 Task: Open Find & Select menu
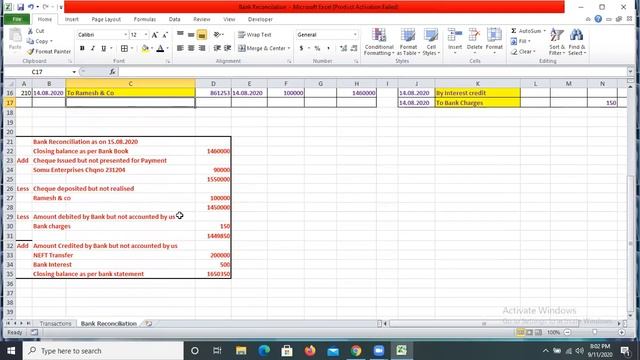point(576,42)
